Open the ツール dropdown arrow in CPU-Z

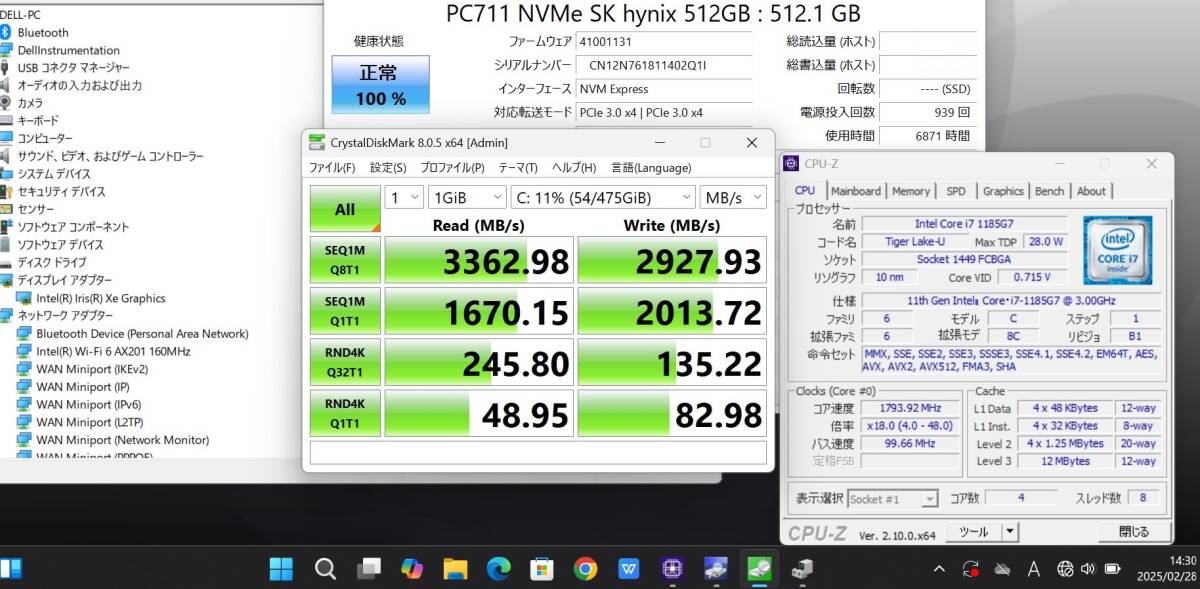1010,532
